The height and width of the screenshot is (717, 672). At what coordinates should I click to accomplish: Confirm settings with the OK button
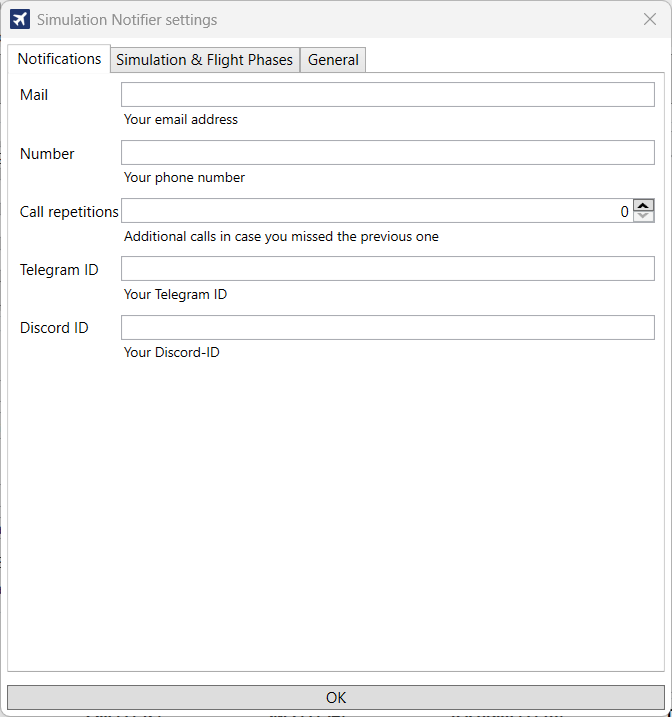[x=336, y=698]
